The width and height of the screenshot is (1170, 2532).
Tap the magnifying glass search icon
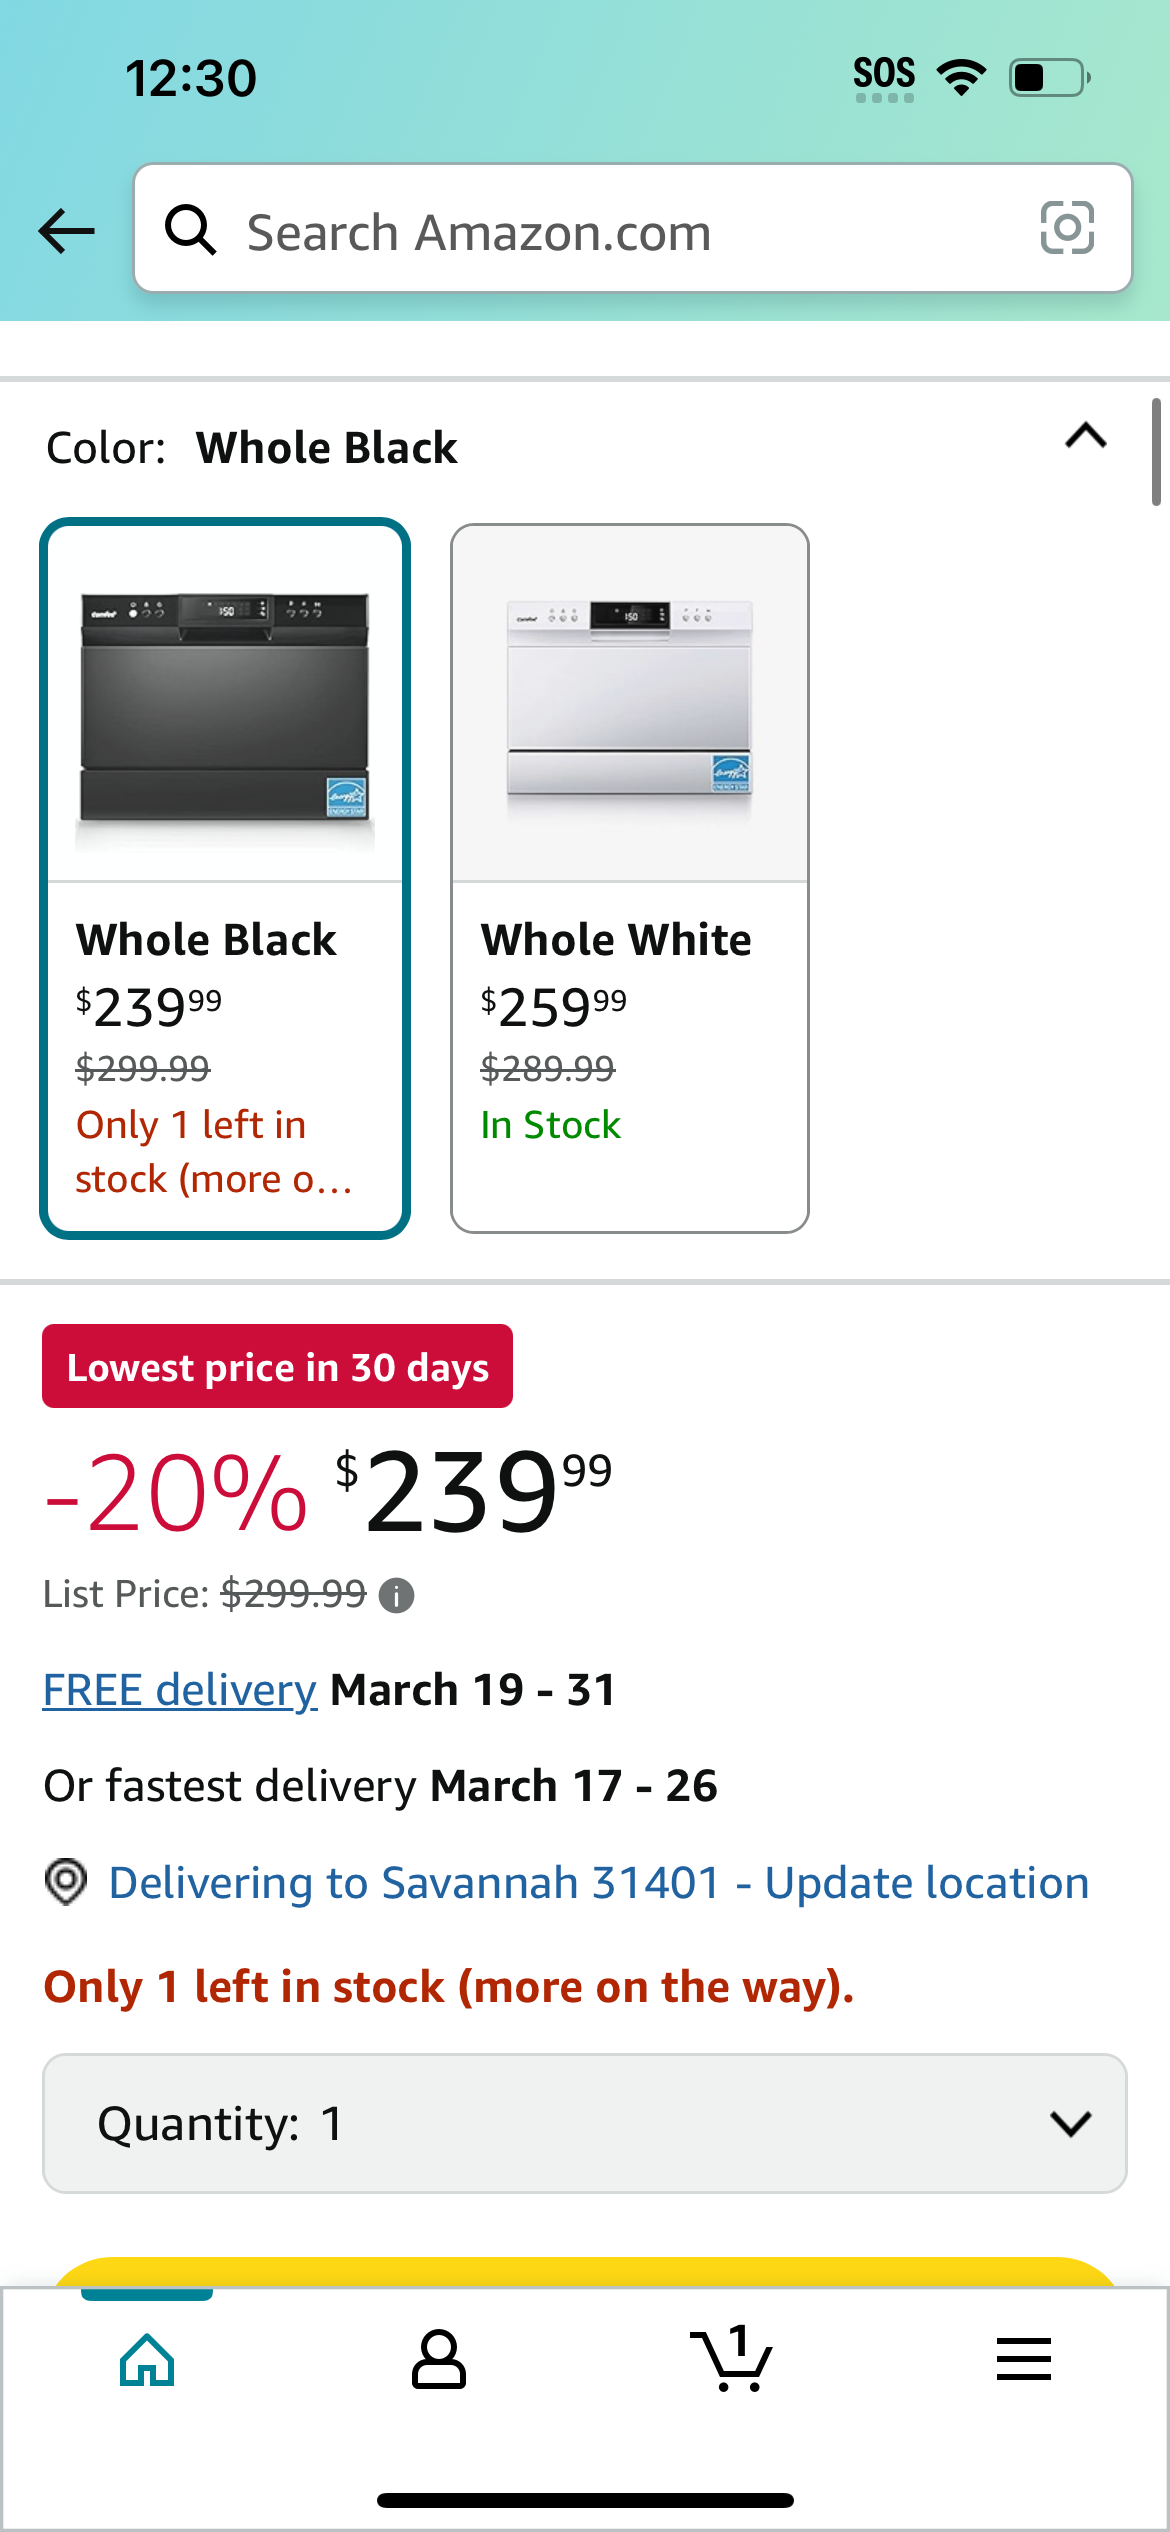coord(190,230)
